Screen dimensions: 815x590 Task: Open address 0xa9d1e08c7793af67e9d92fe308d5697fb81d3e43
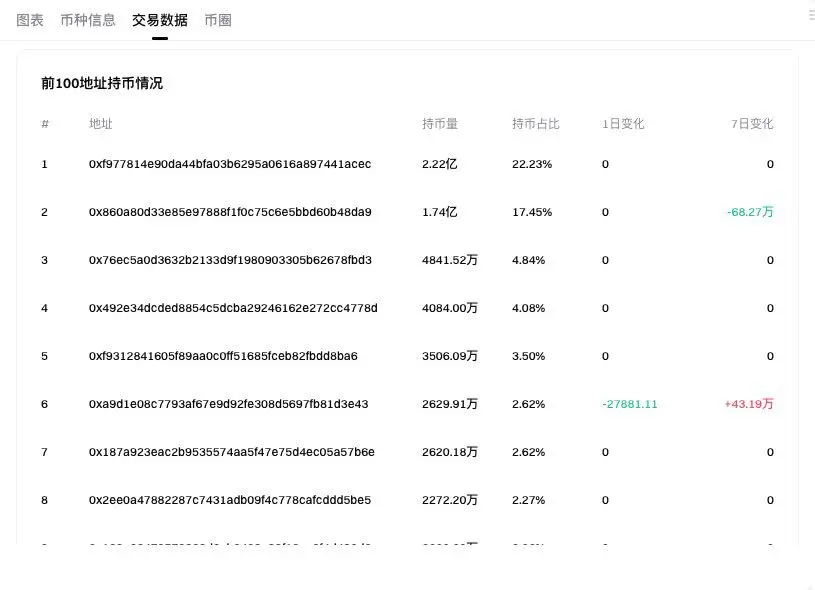[229, 404]
